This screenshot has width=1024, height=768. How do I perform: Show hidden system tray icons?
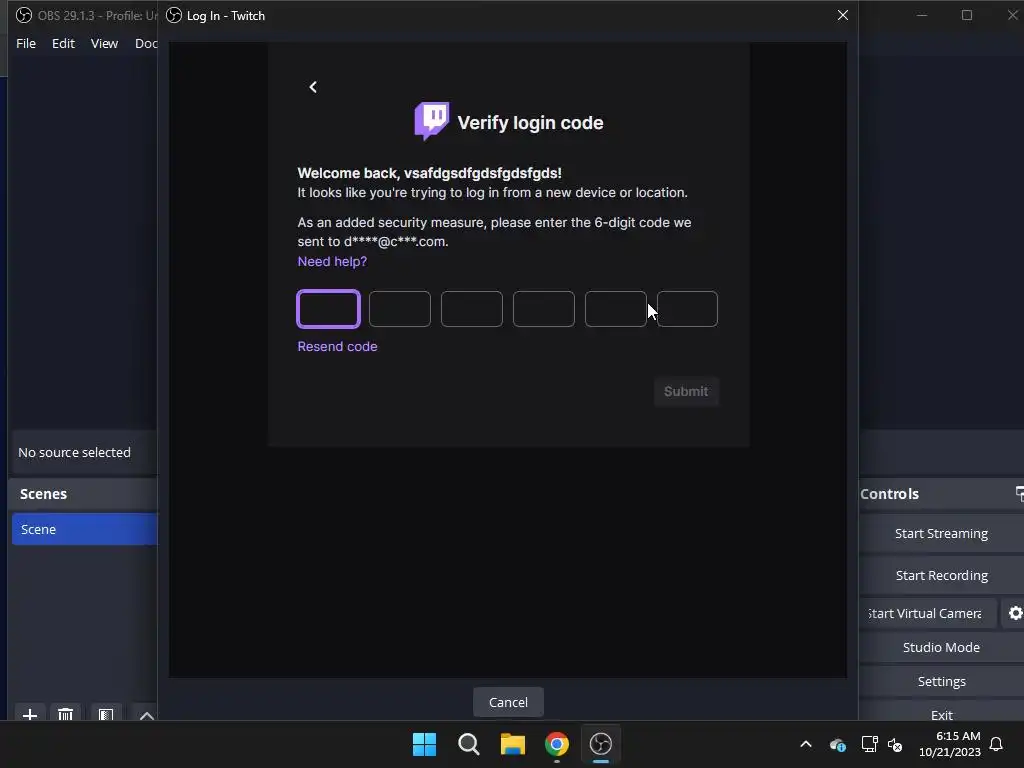(x=806, y=744)
